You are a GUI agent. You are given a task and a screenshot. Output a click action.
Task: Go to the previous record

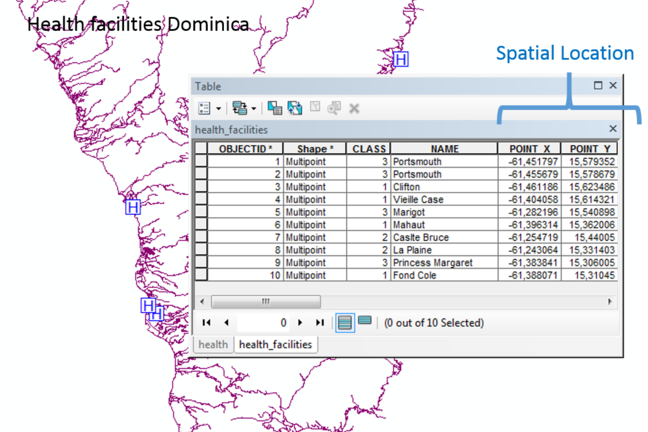(x=226, y=323)
